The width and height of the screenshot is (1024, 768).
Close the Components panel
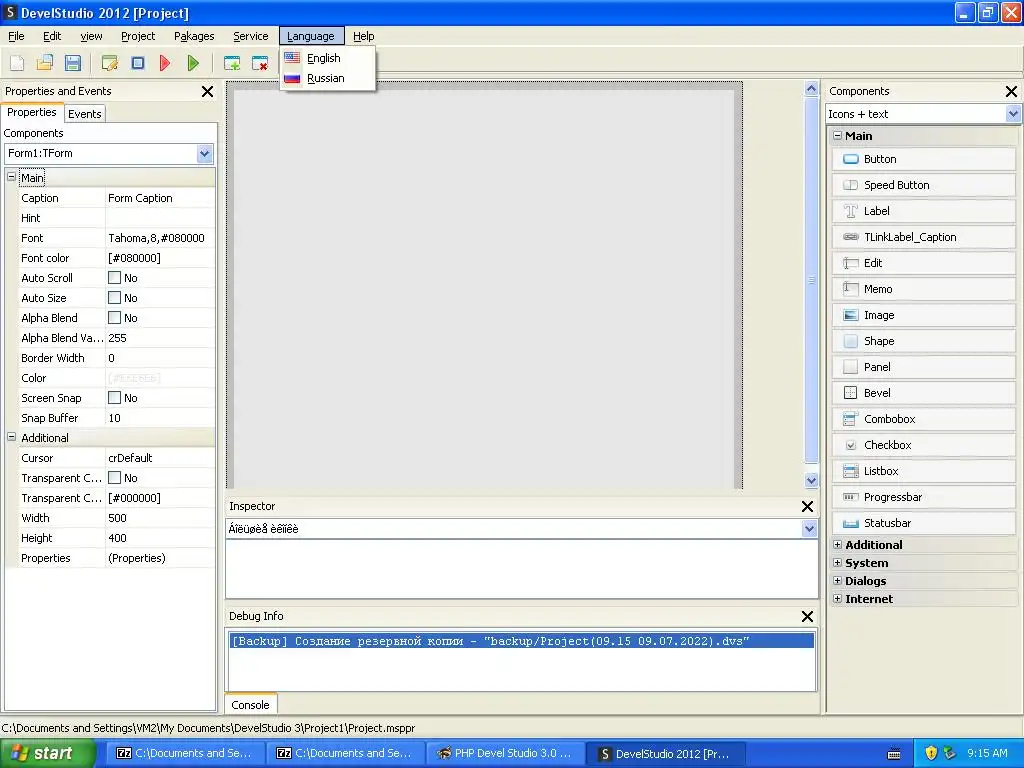[1011, 91]
